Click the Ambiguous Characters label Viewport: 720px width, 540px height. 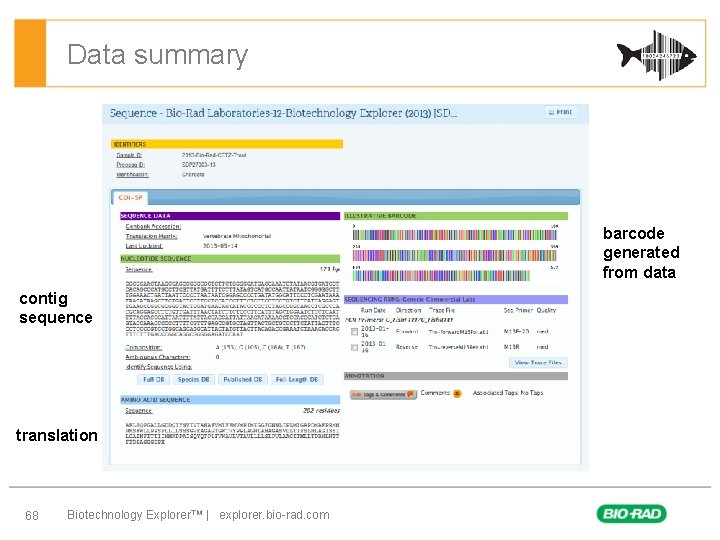158,357
